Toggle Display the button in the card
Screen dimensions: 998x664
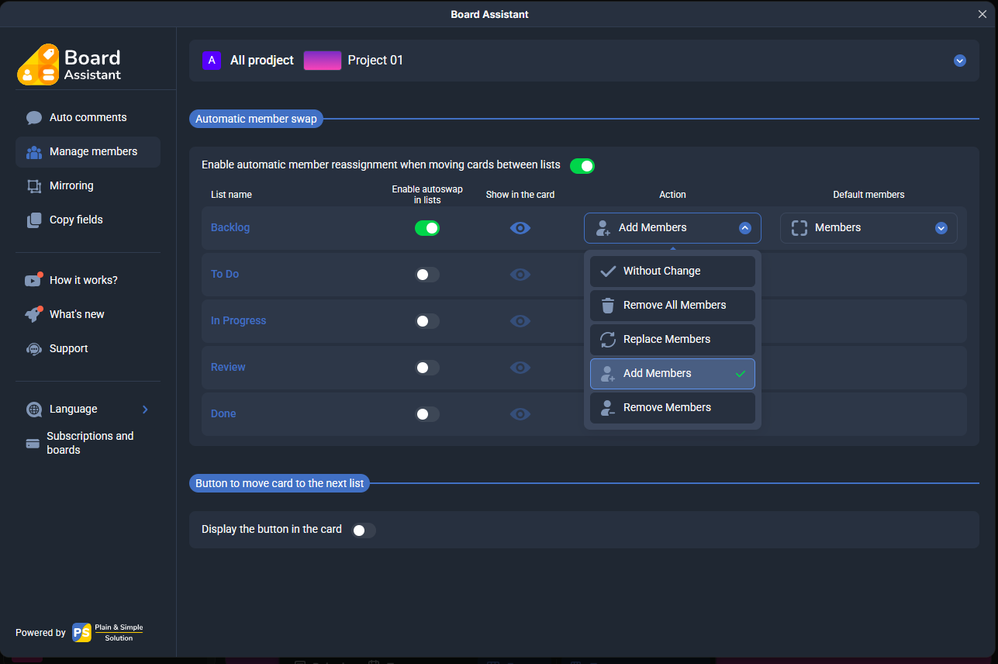[x=363, y=530]
